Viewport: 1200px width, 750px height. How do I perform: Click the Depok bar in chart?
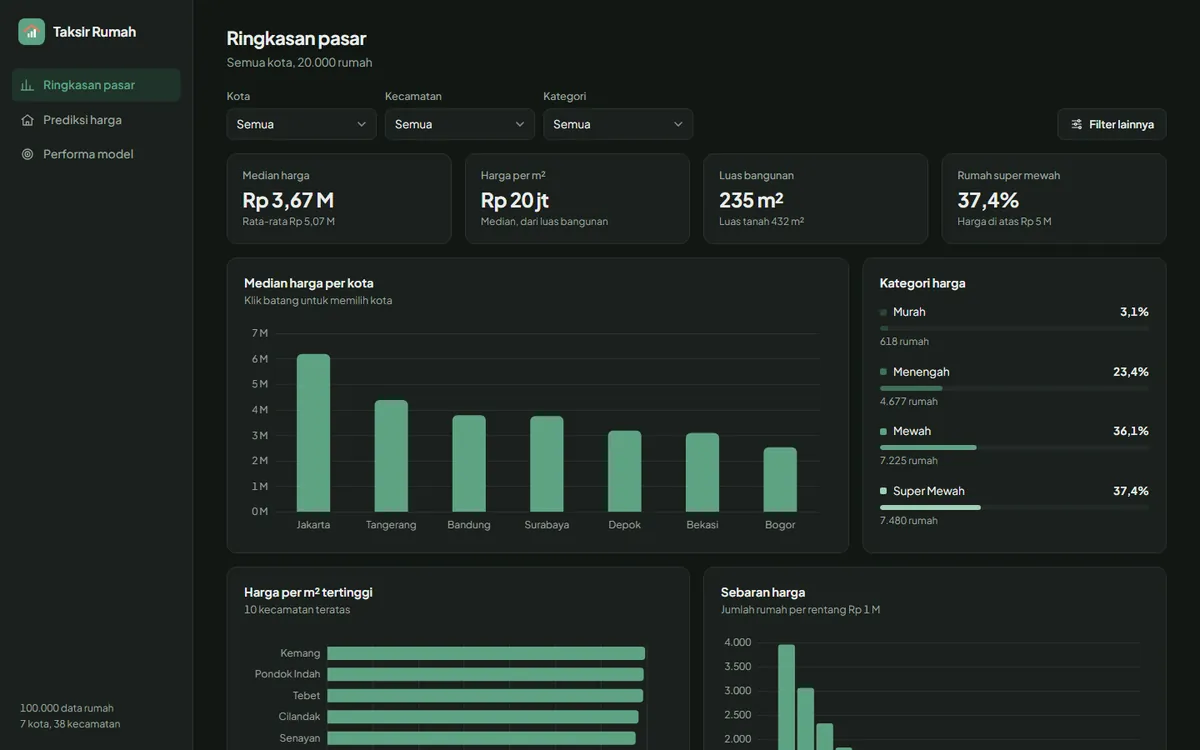point(625,471)
